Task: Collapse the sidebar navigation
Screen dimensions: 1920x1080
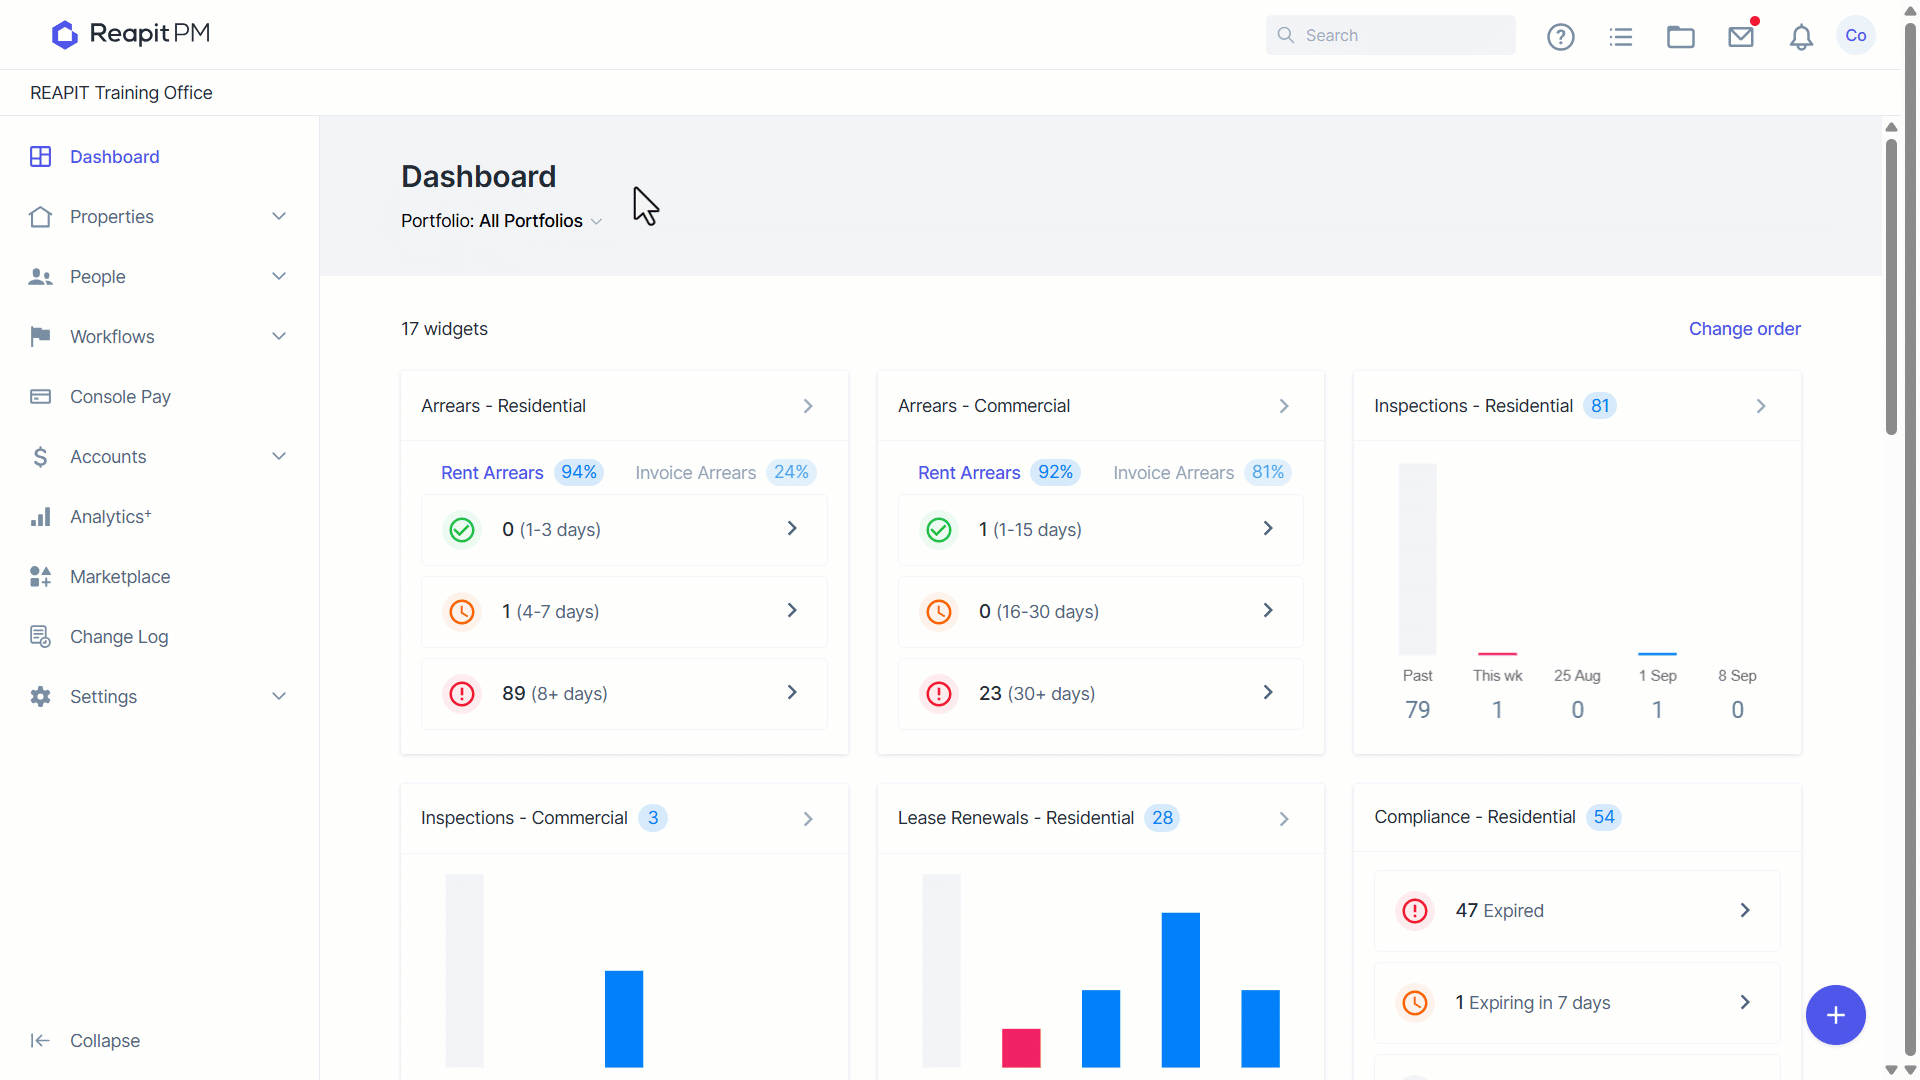Action: click(85, 1041)
